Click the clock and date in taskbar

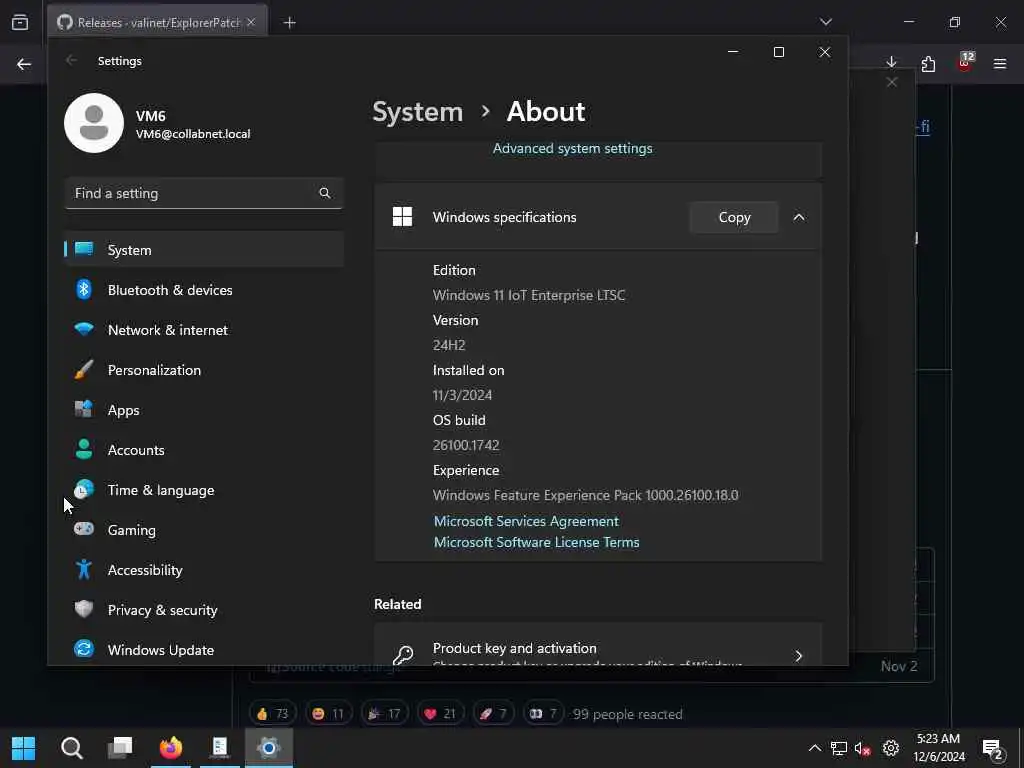coord(939,748)
